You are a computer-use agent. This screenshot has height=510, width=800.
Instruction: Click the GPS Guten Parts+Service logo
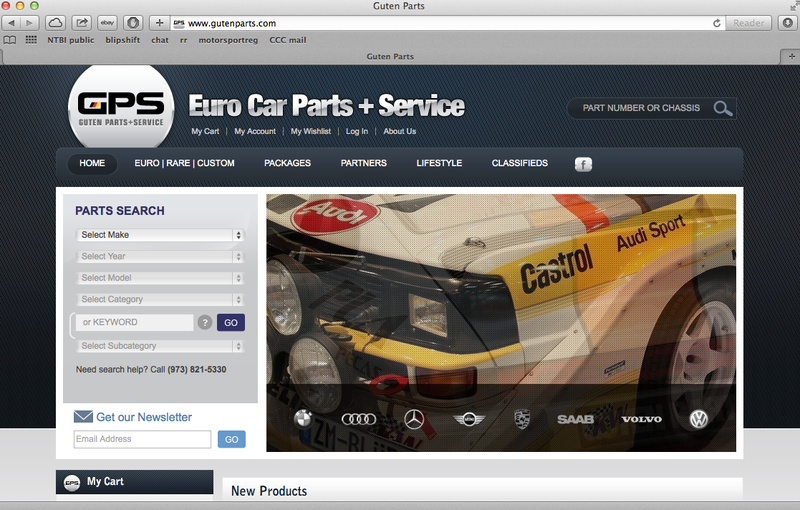(121, 108)
